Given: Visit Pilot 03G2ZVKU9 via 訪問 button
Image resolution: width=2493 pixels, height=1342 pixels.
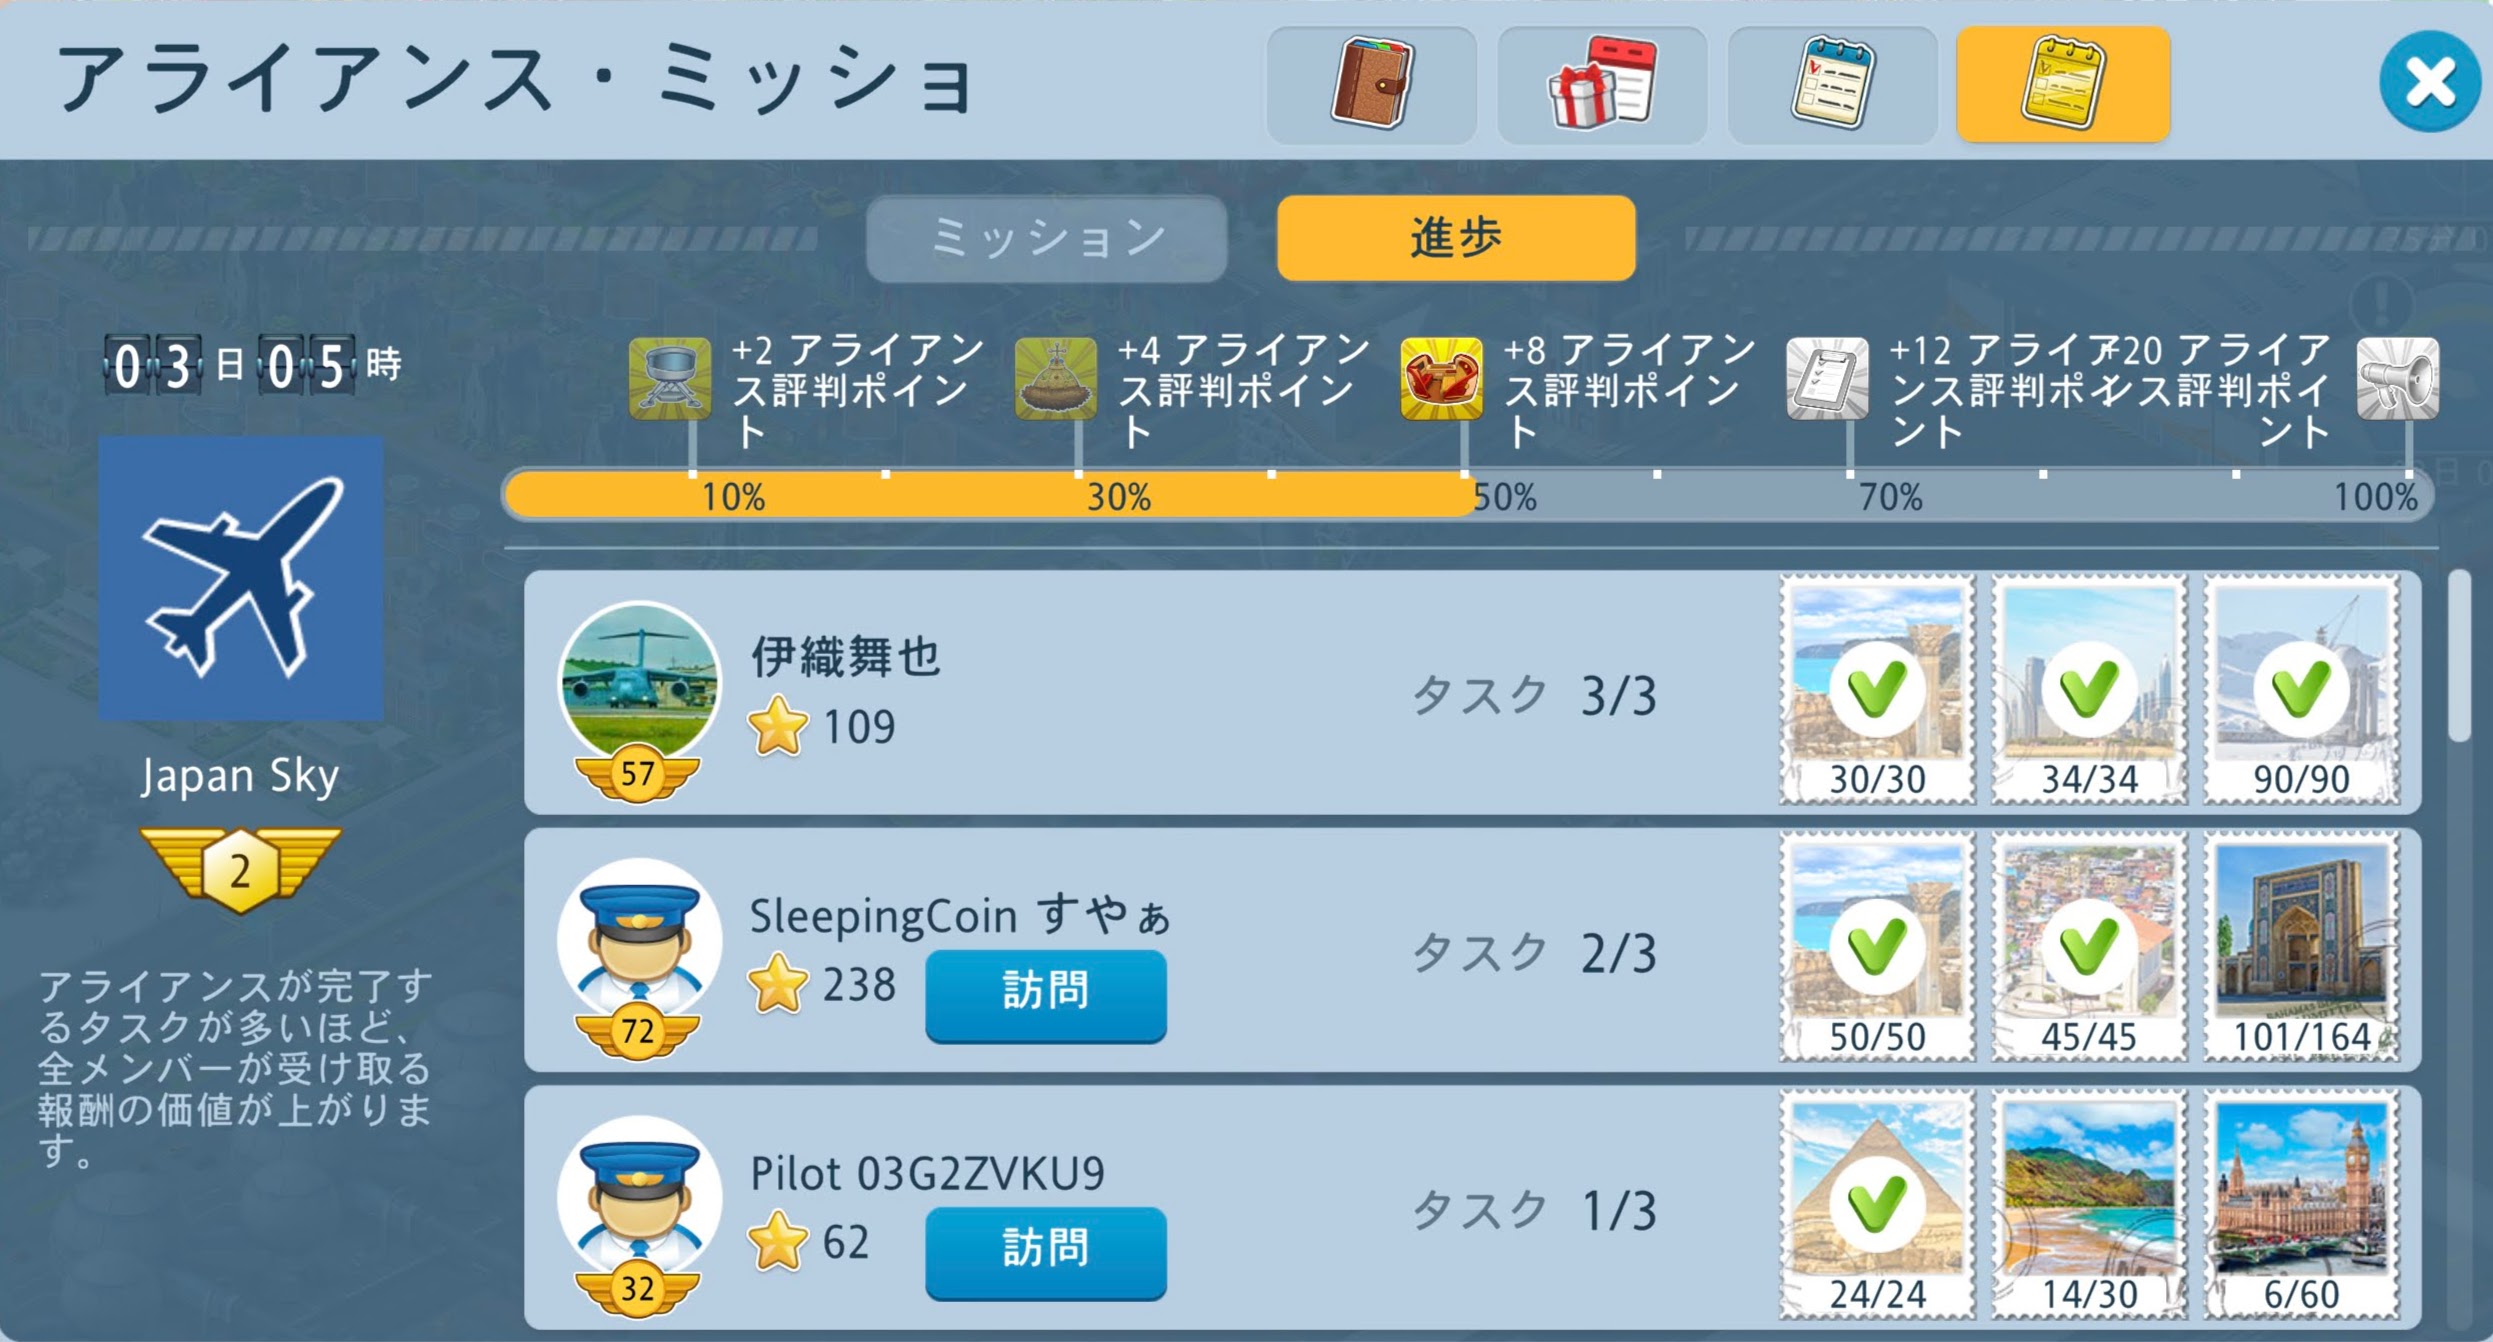Looking at the screenshot, I should pyautogui.click(x=1046, y=1252).
